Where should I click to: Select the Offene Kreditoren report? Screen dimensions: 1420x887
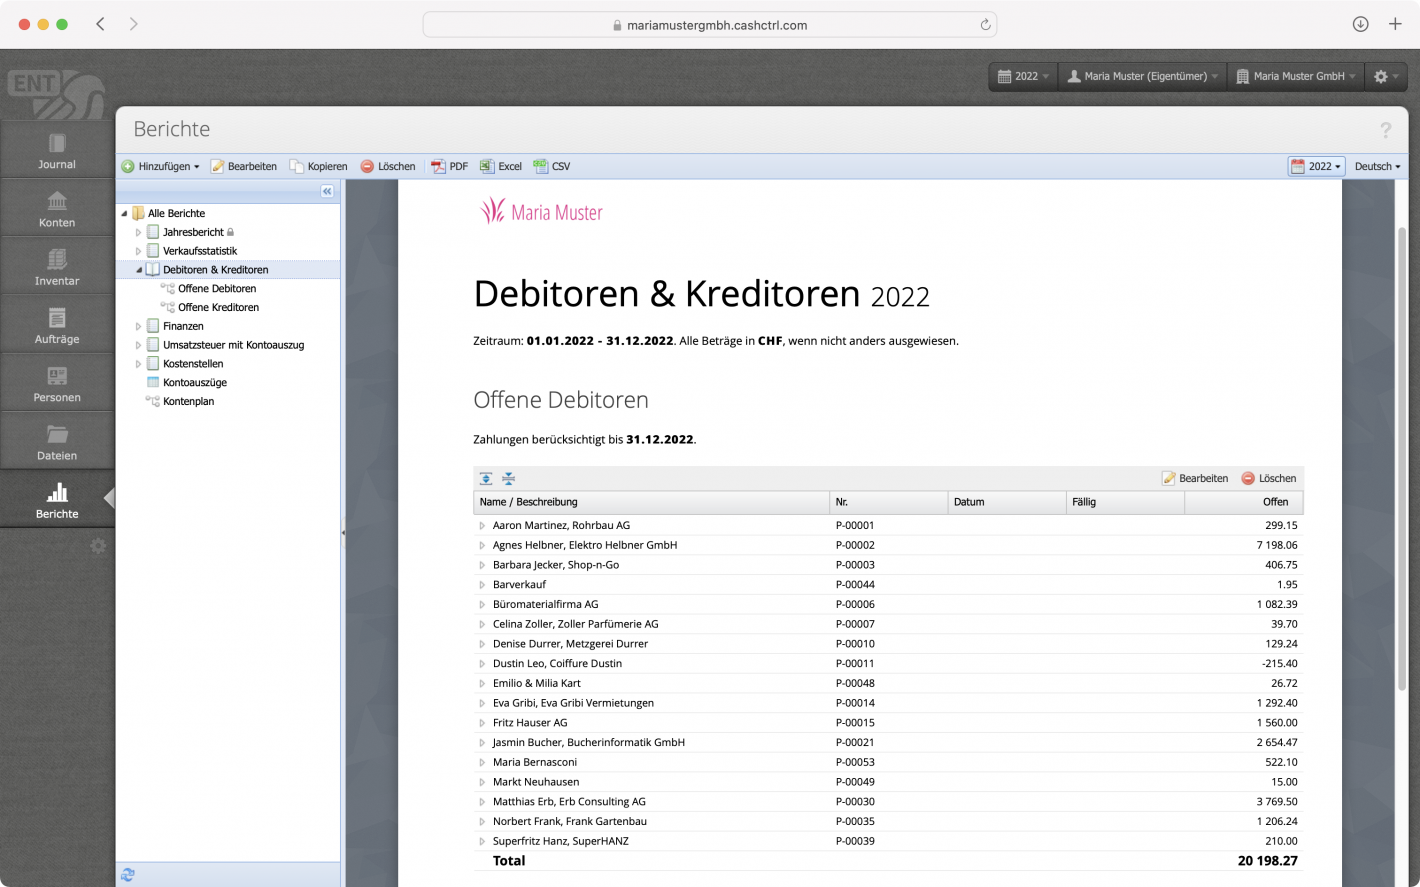tap(216, 307)
